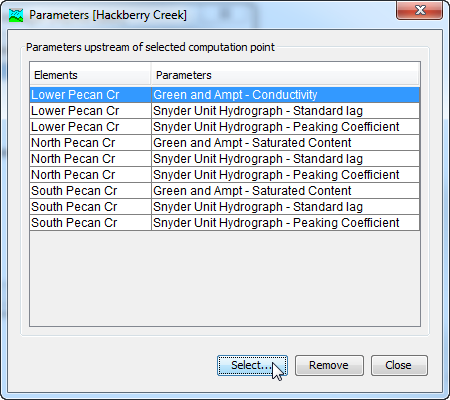450x400 pixels.
Task: Select South Pecan Cr Saturated Content parameter
Action: [285, 191]
